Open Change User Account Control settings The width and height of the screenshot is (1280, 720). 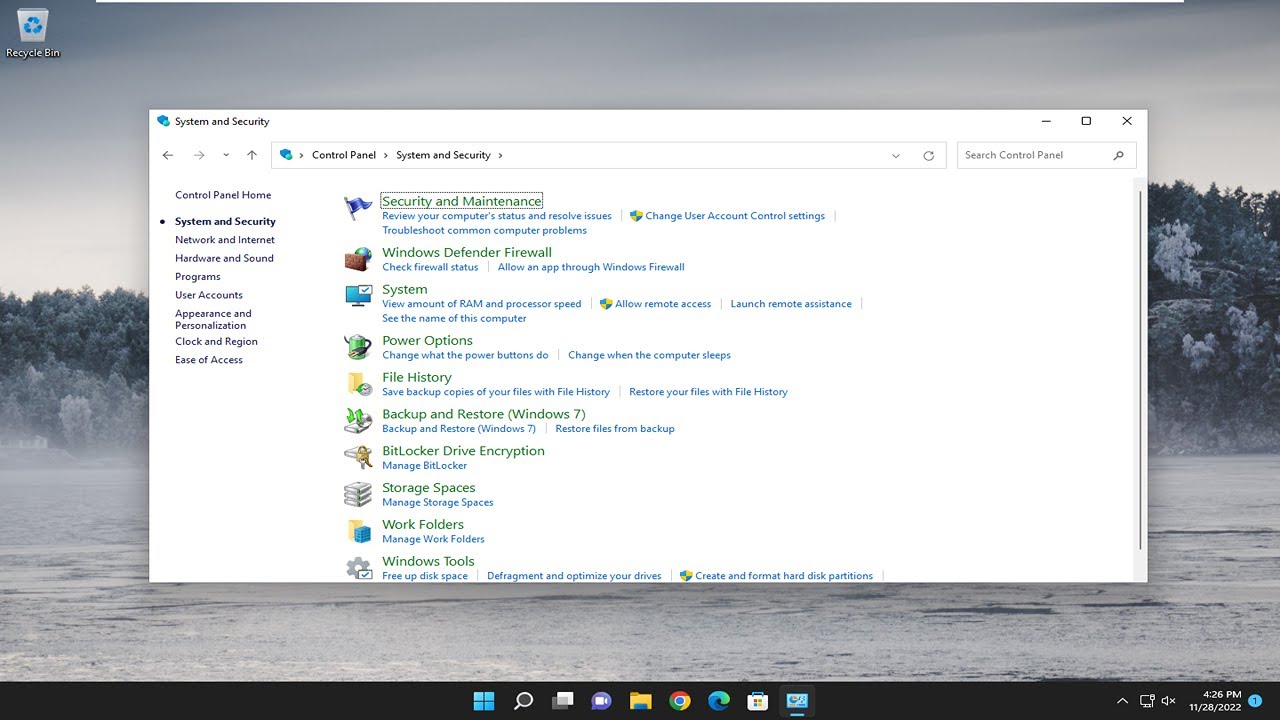coord(735,216)
